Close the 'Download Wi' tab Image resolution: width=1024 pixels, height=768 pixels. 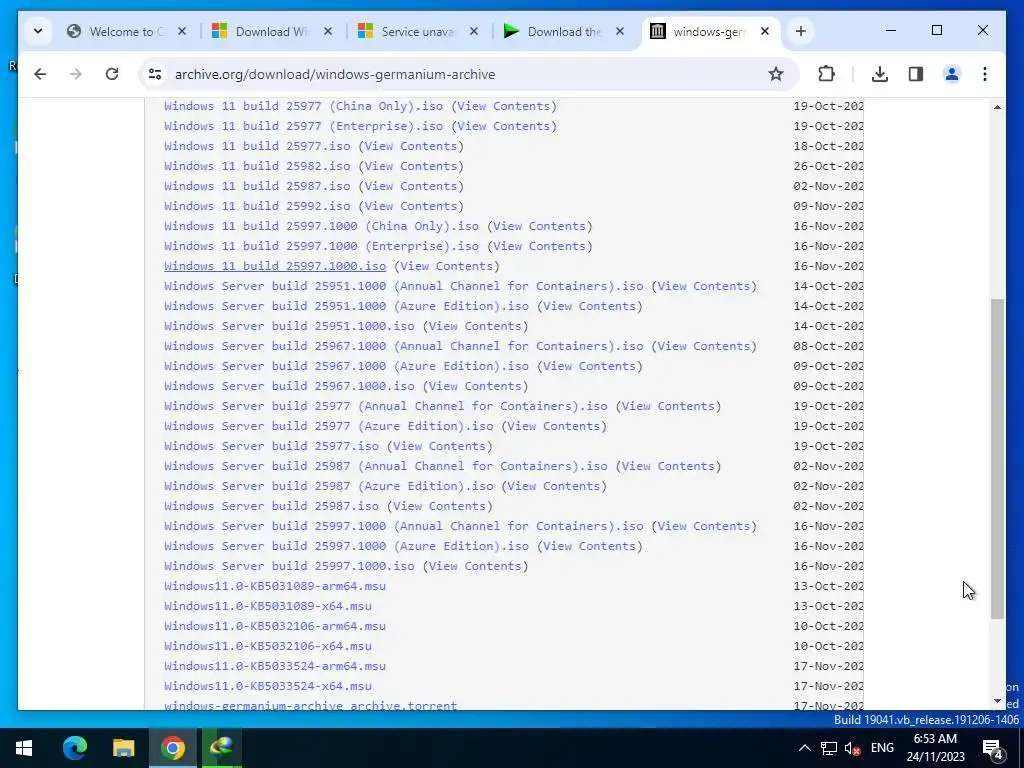(328, 31)
